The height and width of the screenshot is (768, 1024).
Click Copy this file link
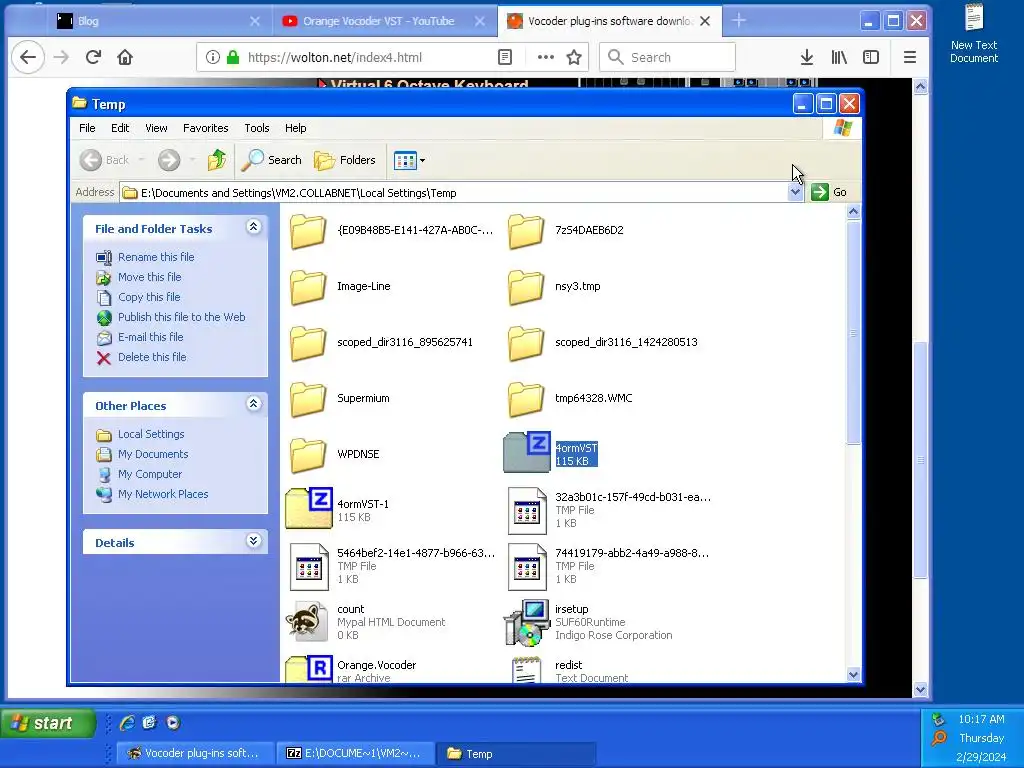click(149, 297)
